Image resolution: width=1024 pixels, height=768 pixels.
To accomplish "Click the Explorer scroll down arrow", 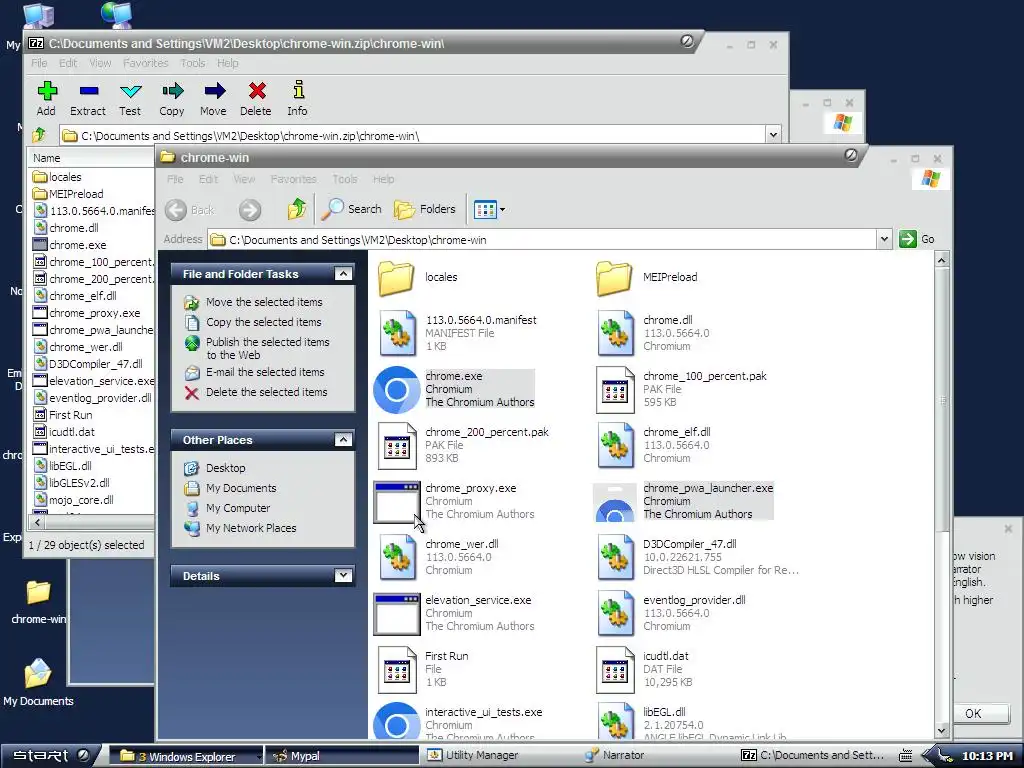I will (941, 731).
